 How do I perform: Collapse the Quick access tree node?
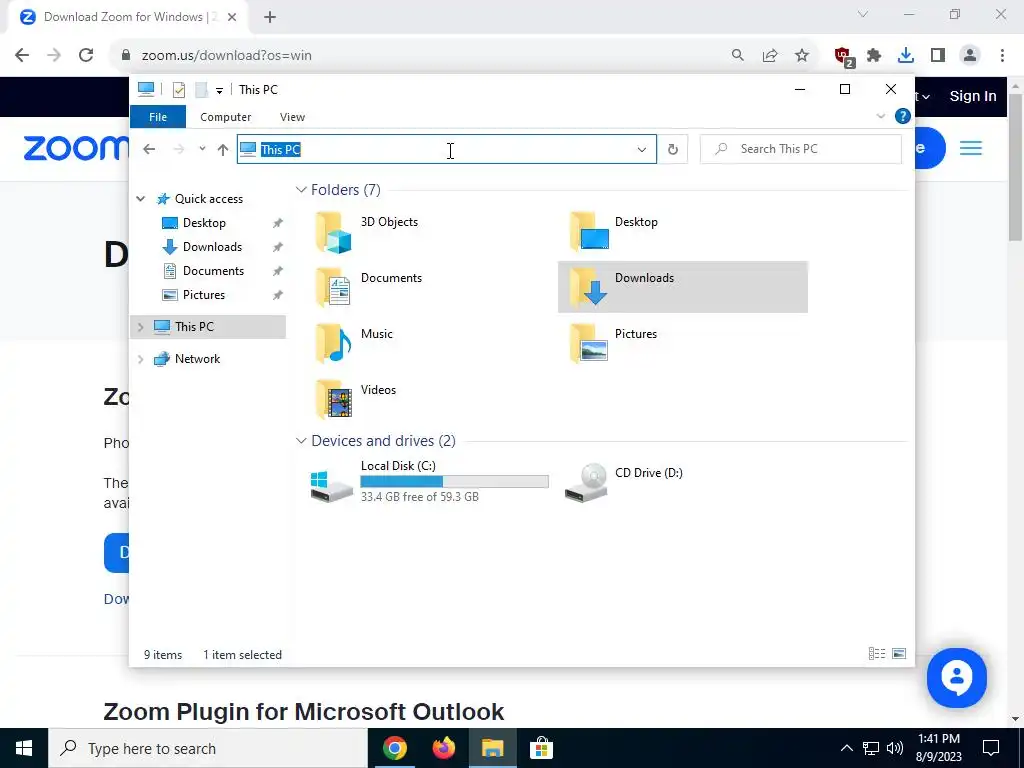click(x=140, y=199)
